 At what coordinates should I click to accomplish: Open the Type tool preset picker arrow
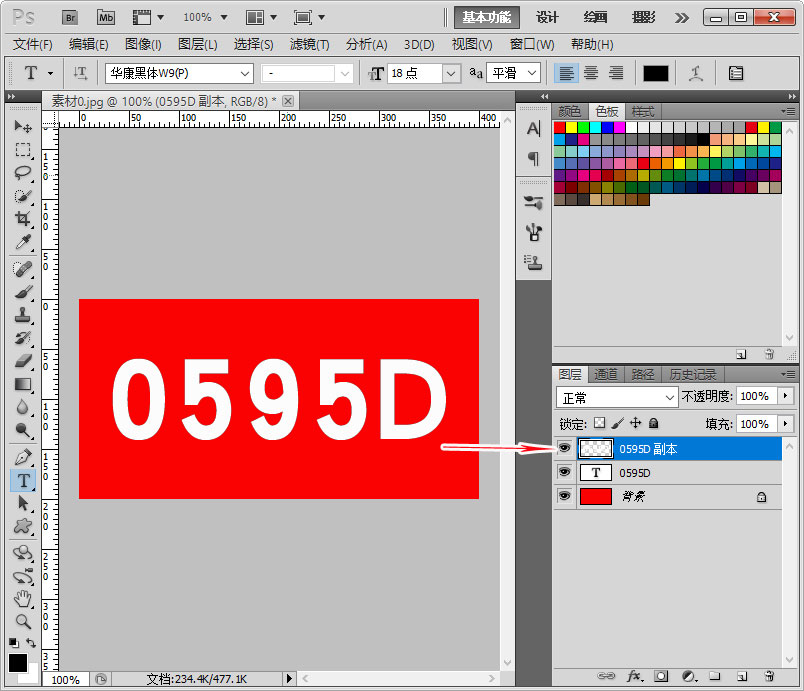pyautogui.click(x=50, y=73)
